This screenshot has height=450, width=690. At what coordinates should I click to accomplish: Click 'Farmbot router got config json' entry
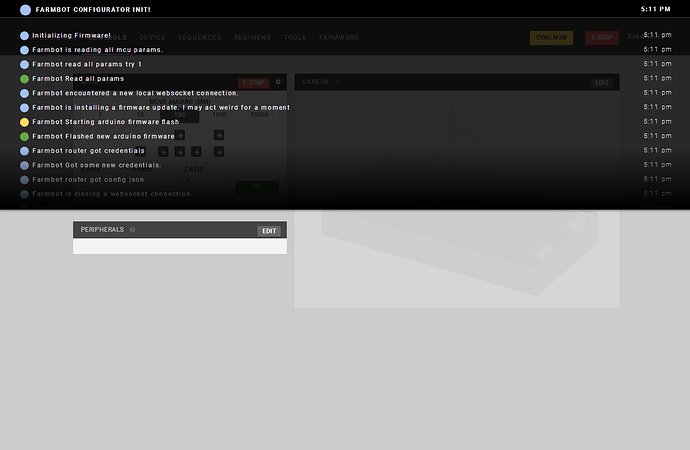pos(88,179)
